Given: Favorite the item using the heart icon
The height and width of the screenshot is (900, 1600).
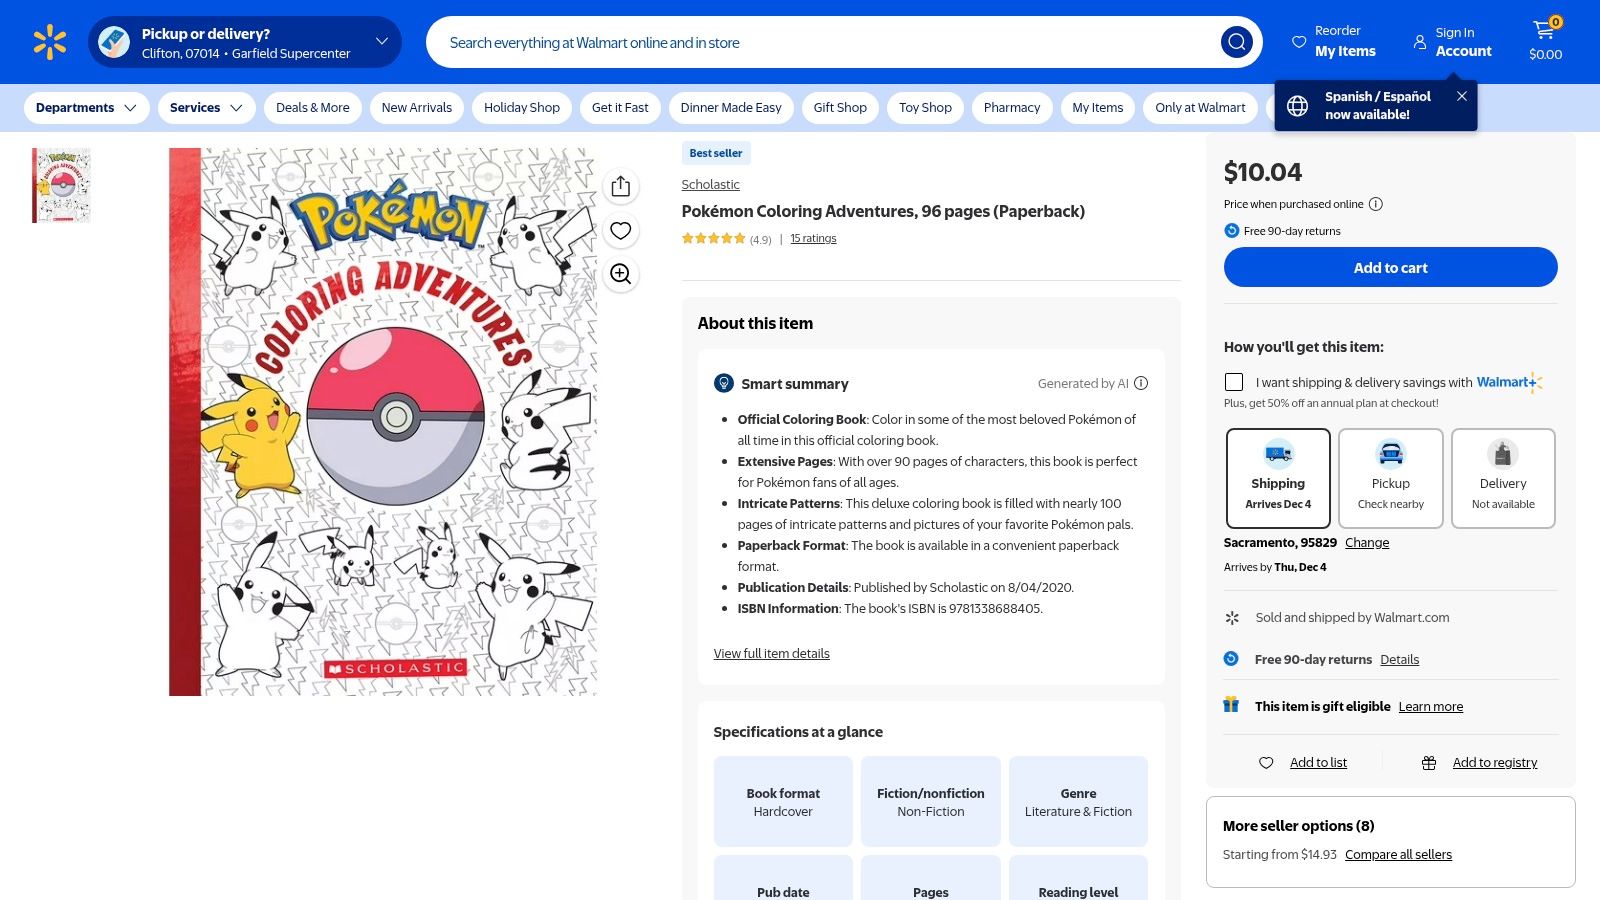Looking at the screenshot, I should point(620,230).
